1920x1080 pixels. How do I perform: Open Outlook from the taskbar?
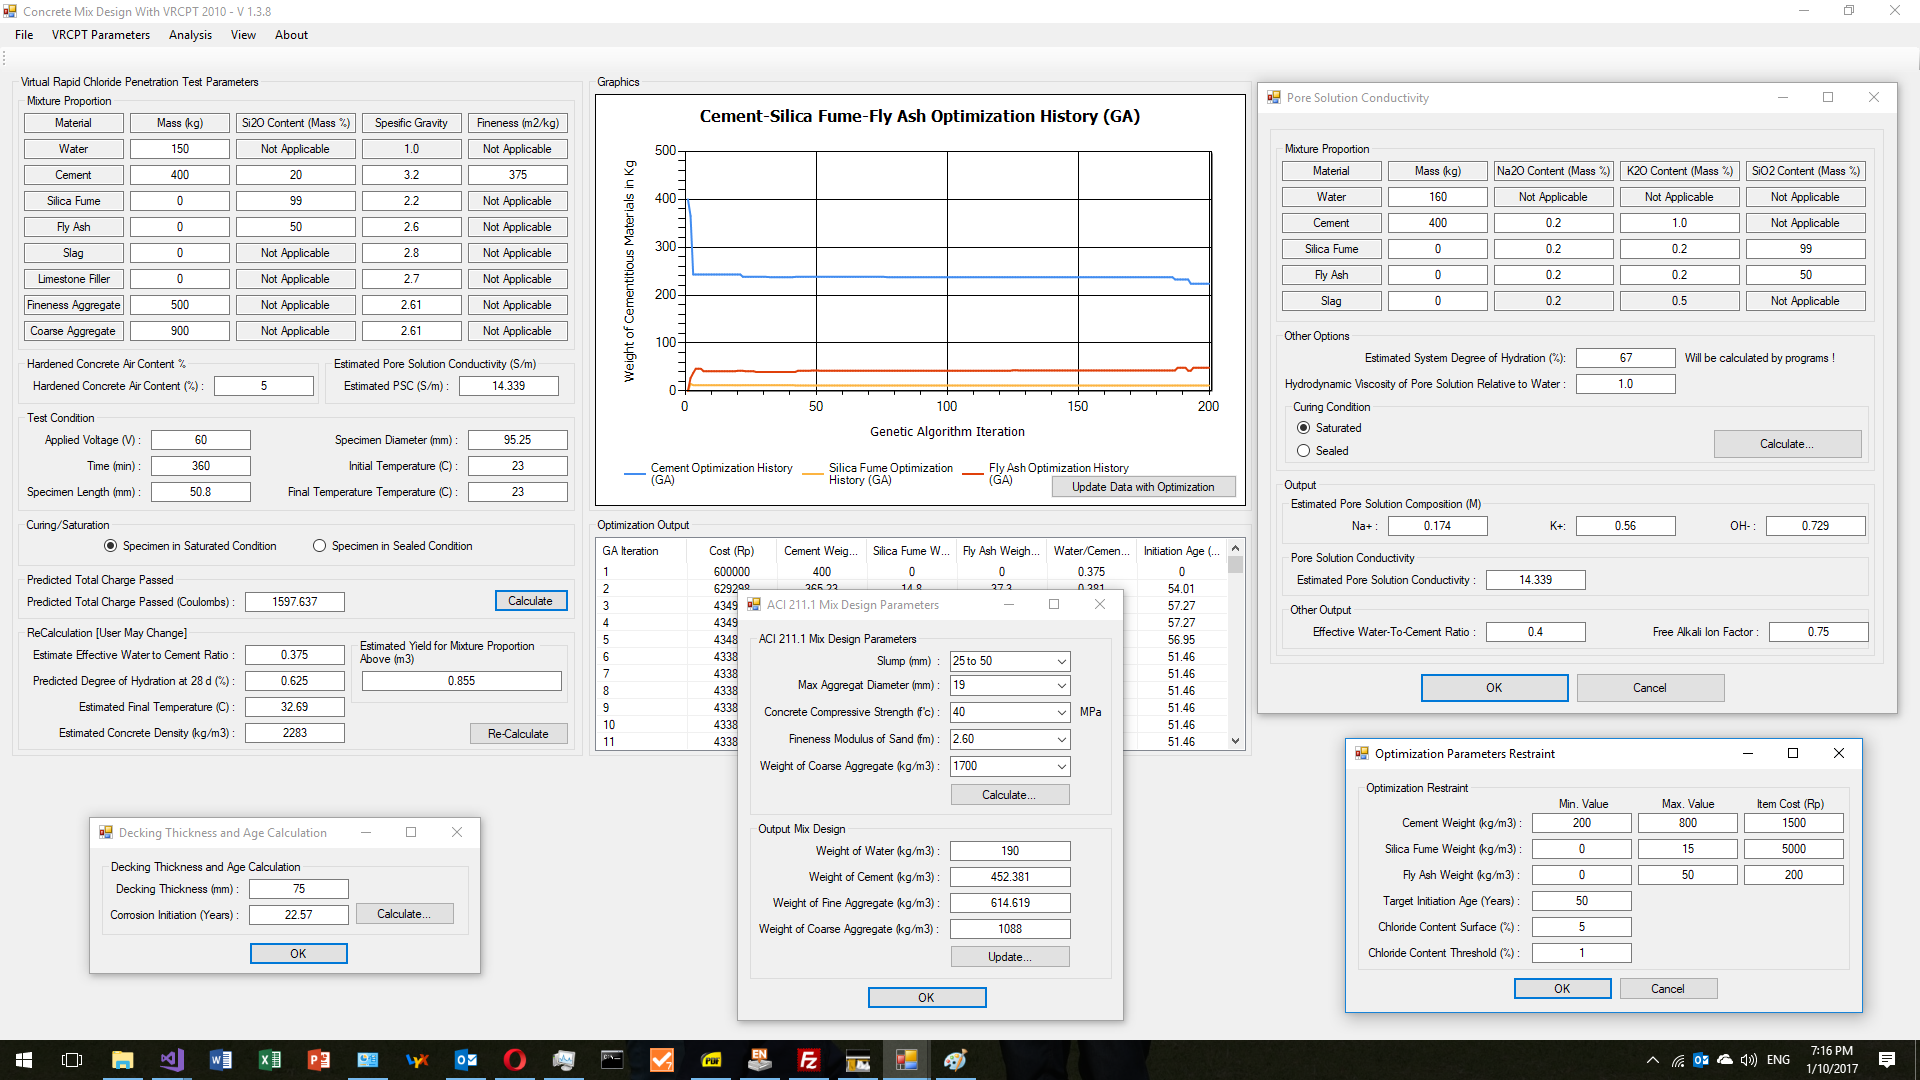[465, 1060]
